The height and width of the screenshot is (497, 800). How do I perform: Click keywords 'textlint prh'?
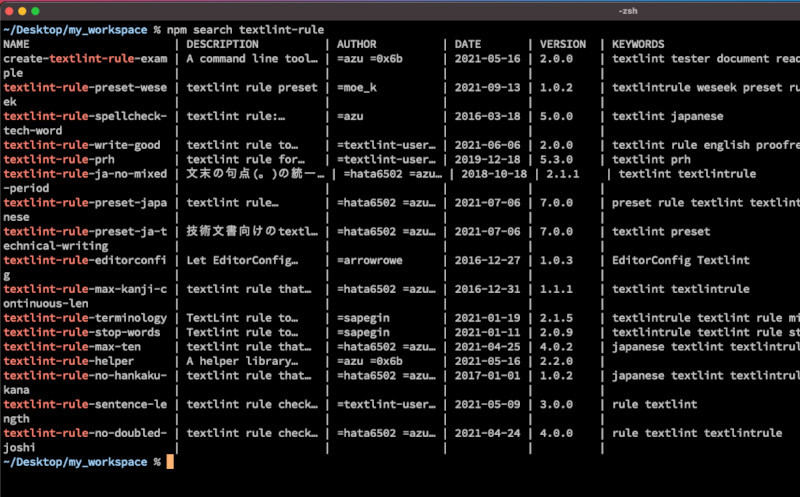point(651,159)
